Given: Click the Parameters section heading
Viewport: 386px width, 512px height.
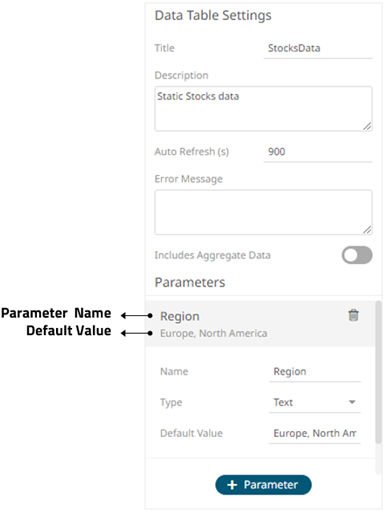Looking at the screenshot, I should pos(190,283).
